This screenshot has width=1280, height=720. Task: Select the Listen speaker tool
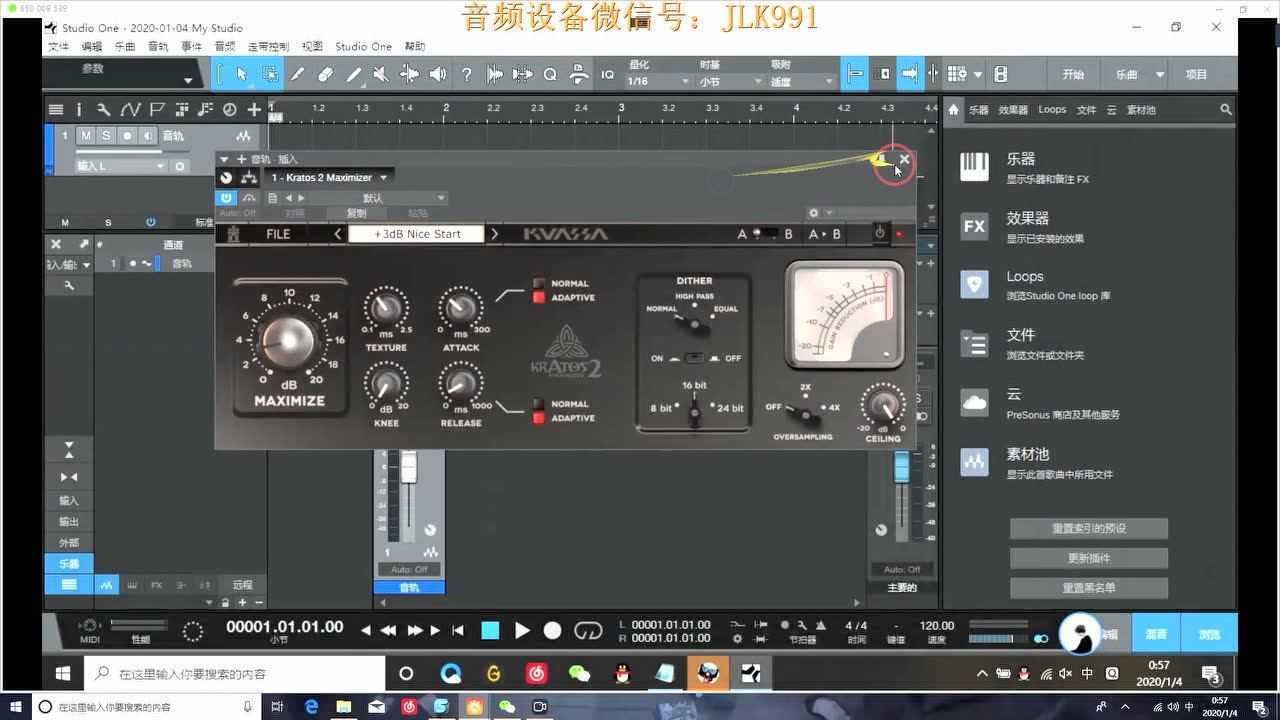click(x=438, y=74)
